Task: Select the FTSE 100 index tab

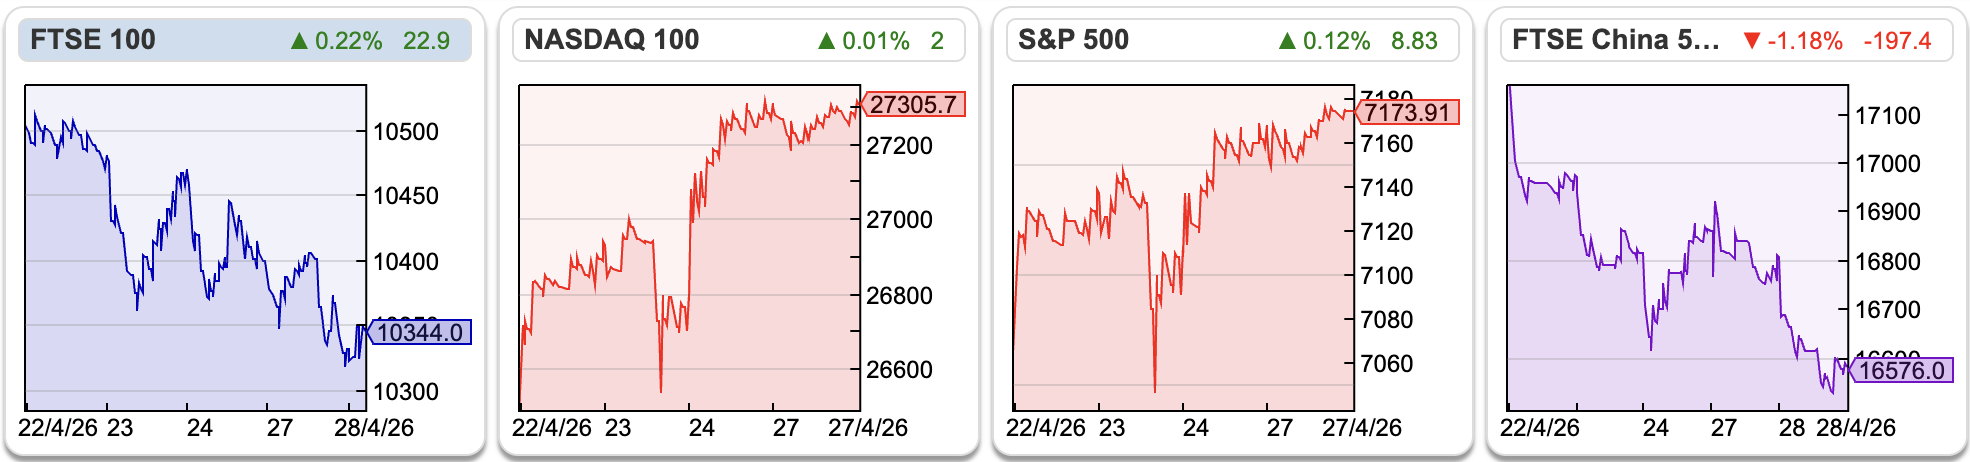Action: pos(93,40)
